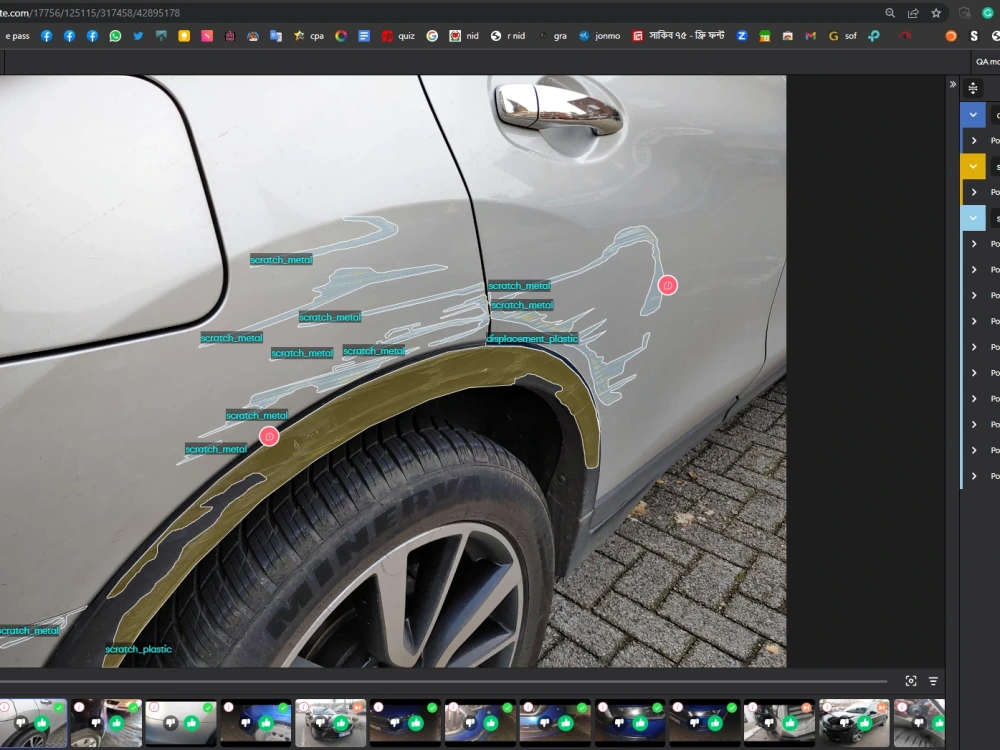
Task: Thumbs-down the white wrecked car thumbnail
Action: point(844,723)
